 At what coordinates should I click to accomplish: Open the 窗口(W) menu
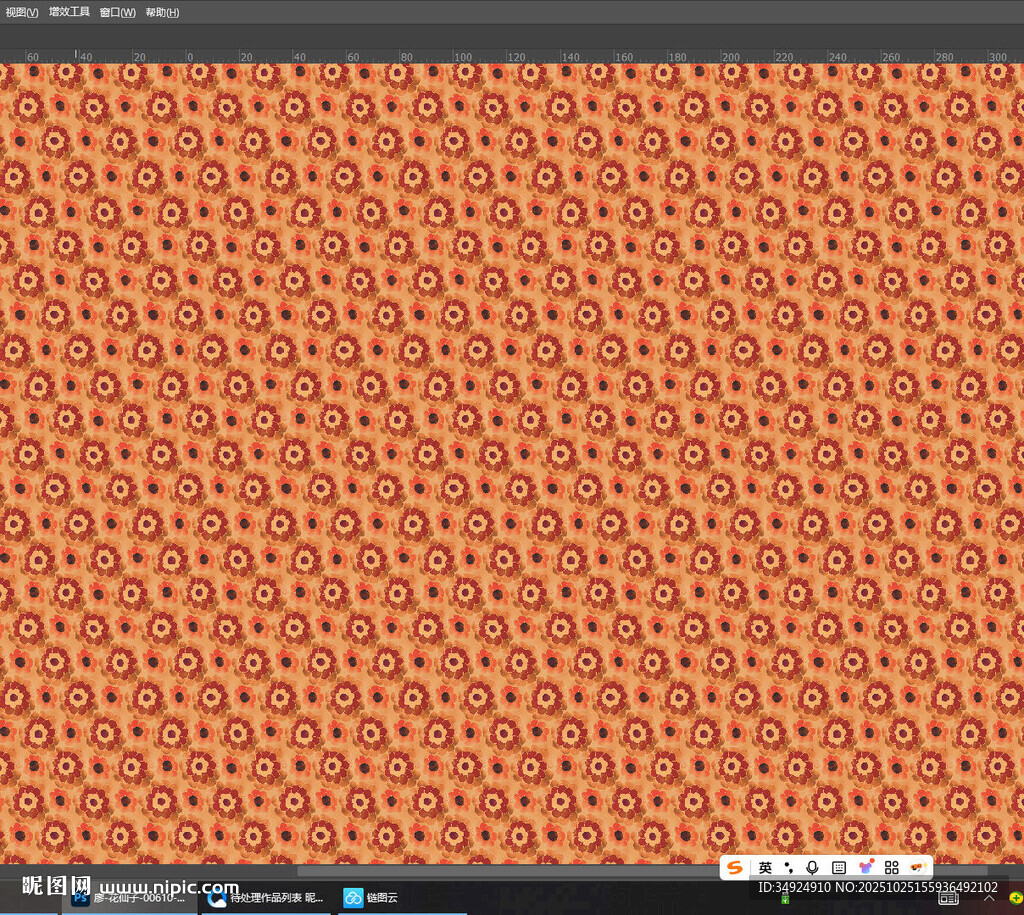[x=118, y=12]
